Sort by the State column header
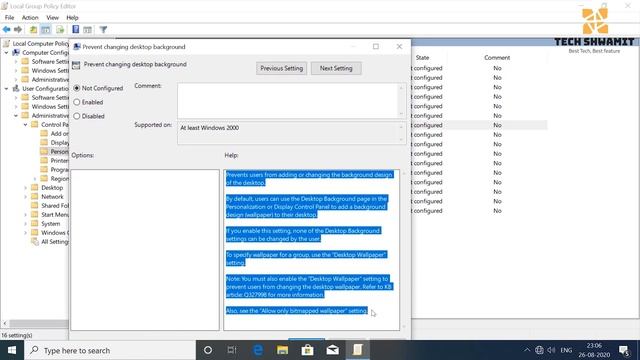The width and height of the screenshot is (640, 360). click(x=422, y=58)
